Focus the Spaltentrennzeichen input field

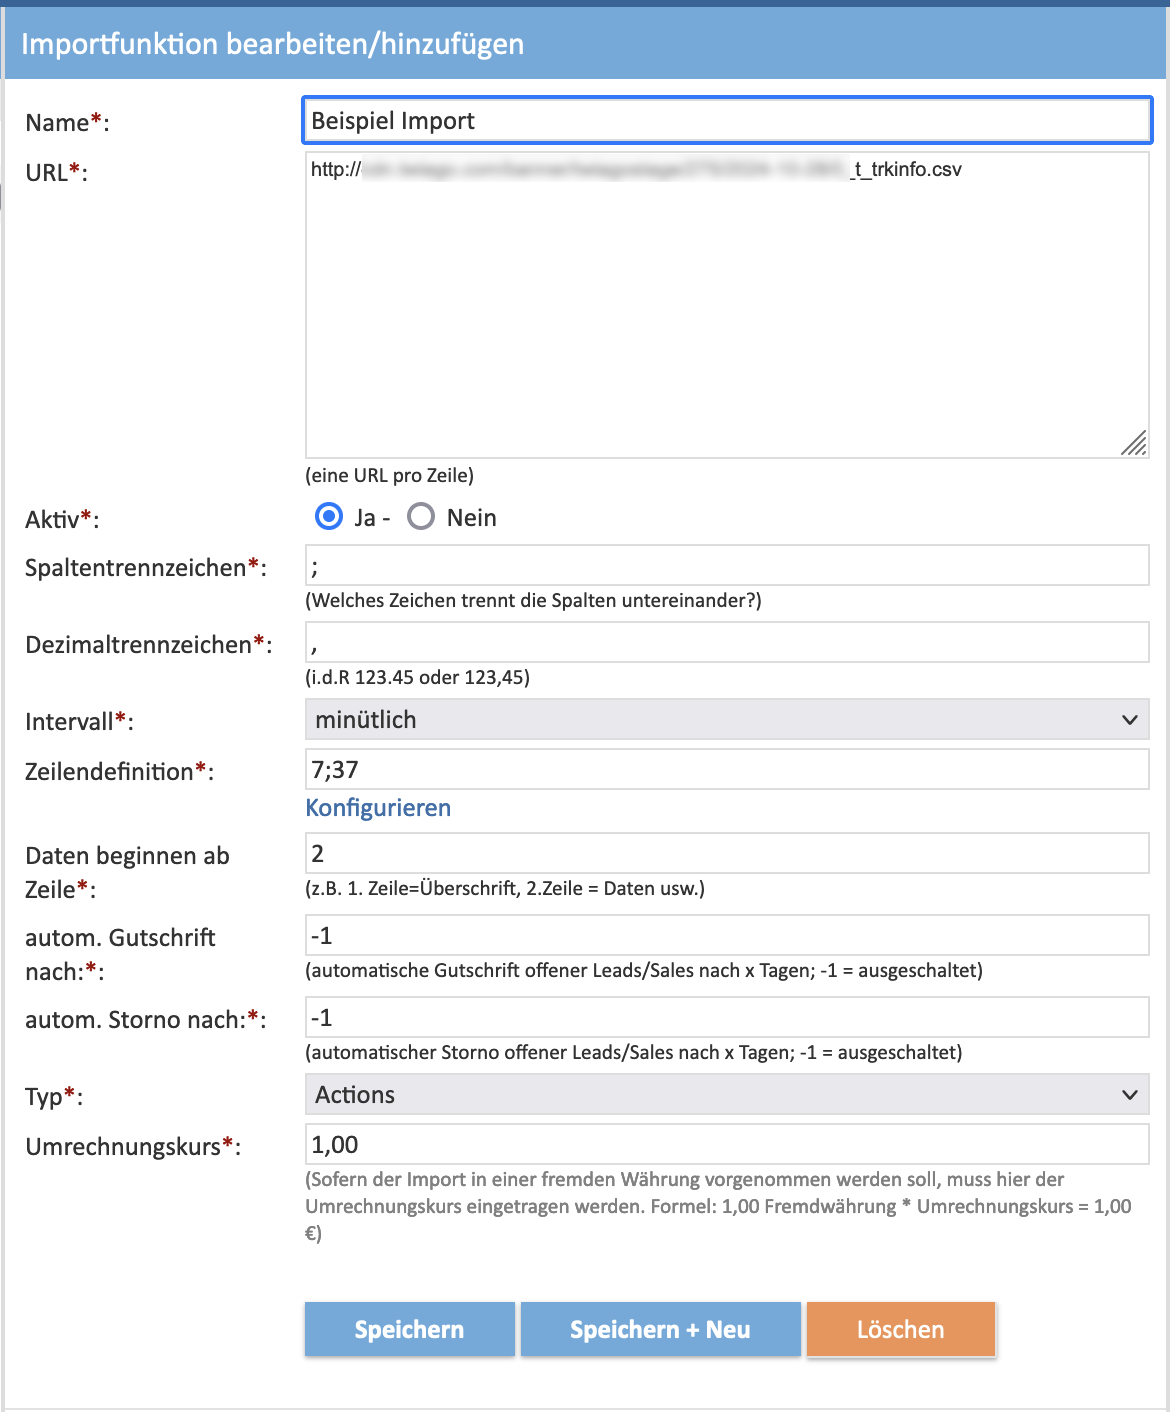tap(726, 566)
